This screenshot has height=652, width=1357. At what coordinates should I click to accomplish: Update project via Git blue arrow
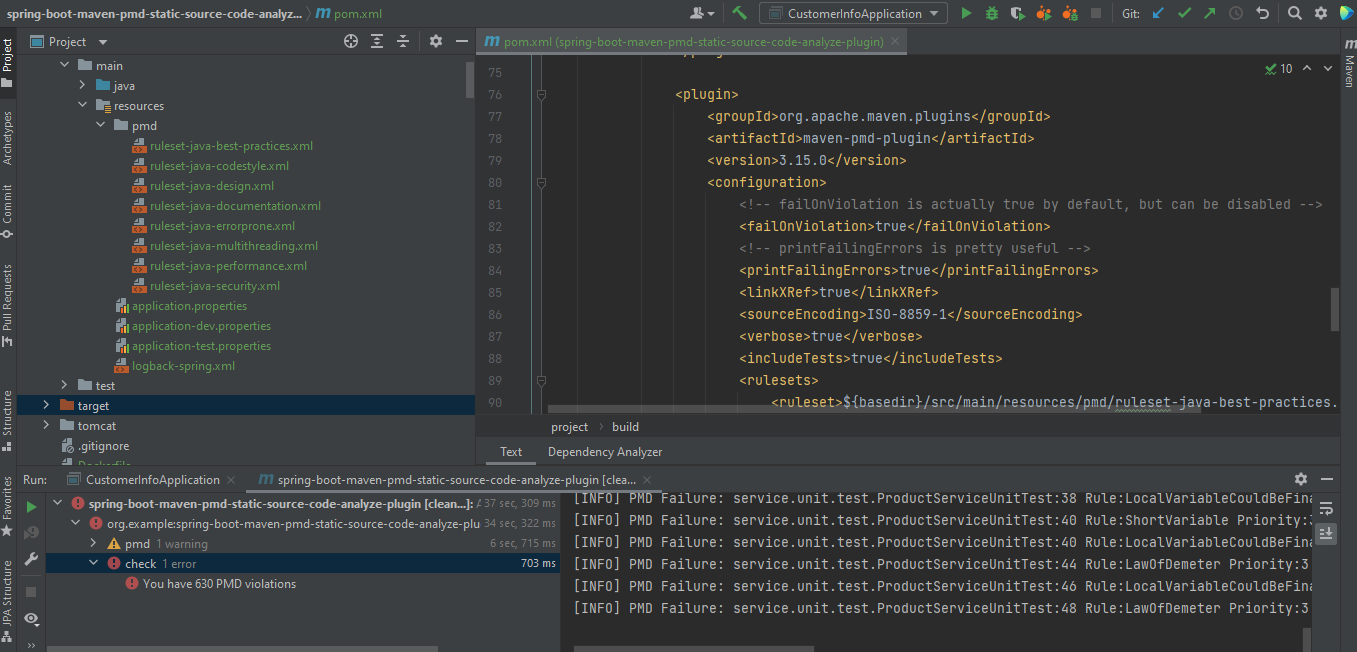[1159, 13]
